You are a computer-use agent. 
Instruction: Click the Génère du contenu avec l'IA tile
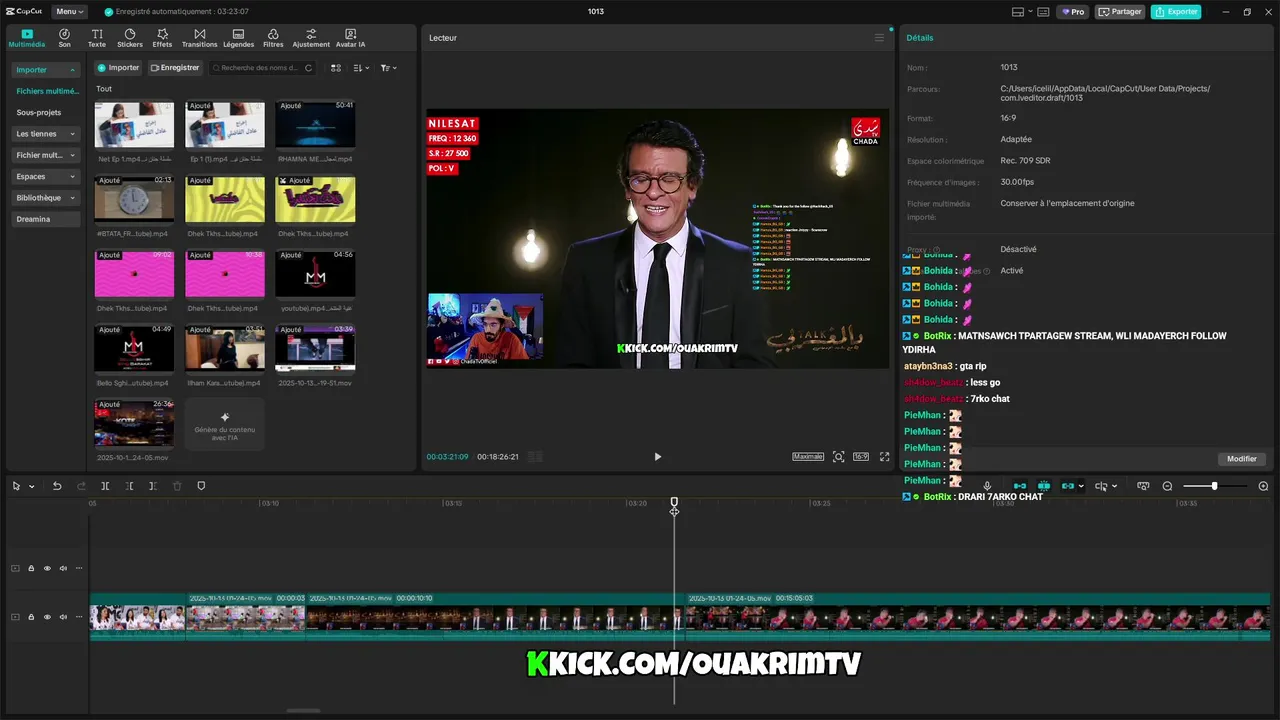[225, 424]
